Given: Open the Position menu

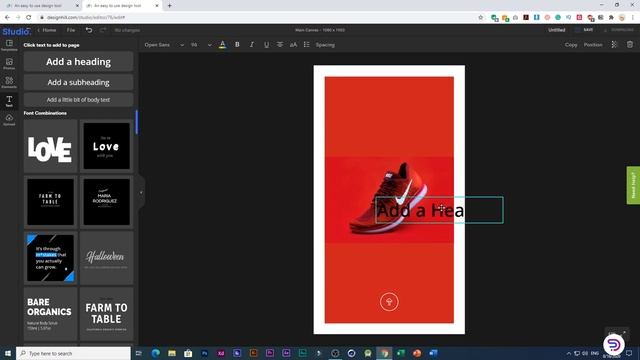Looking at the screenshot, I should click(x=593, y=45).
